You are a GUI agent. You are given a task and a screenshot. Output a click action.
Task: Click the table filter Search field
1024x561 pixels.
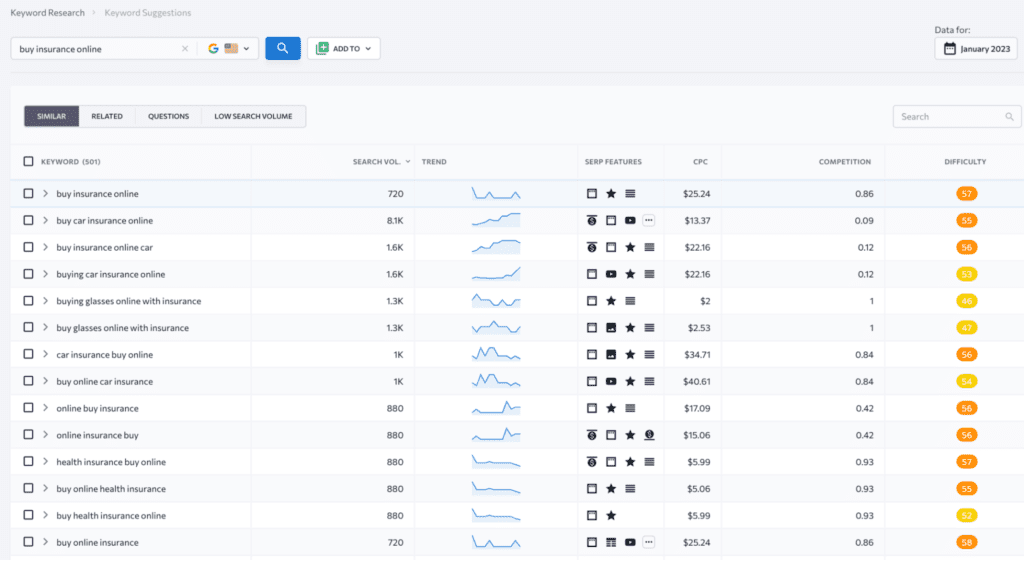point(950,117)
